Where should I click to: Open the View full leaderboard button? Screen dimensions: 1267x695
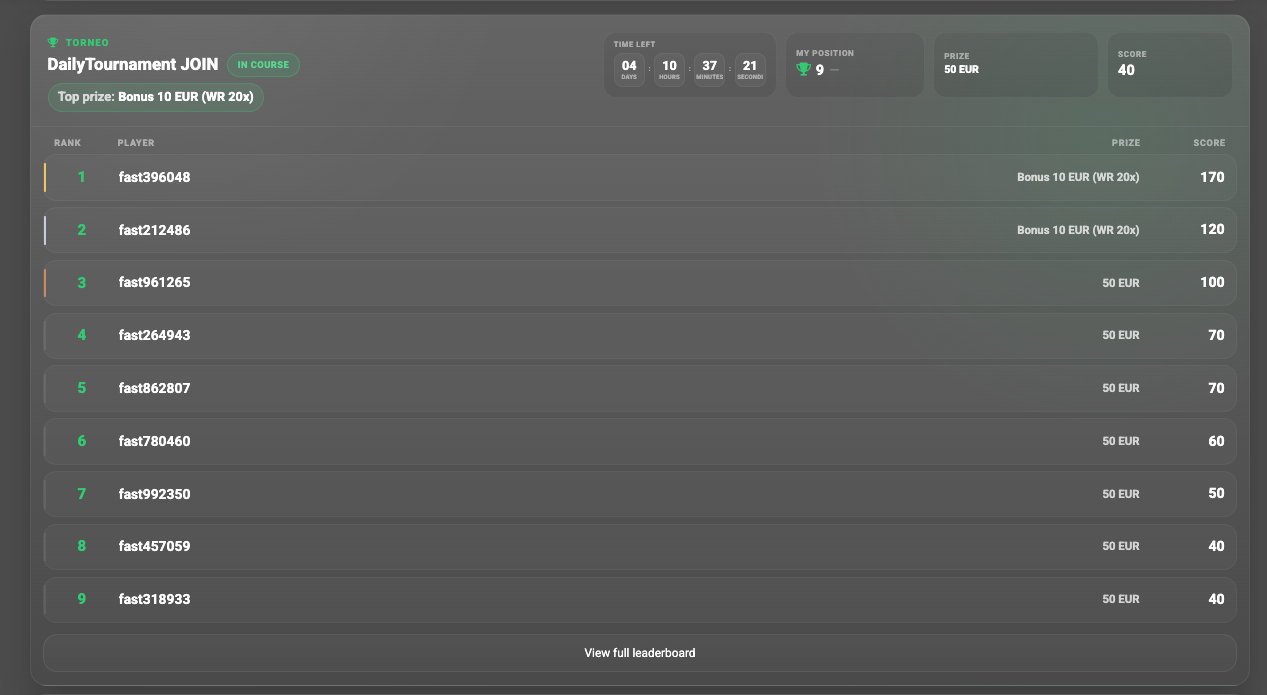click(640, 653)
